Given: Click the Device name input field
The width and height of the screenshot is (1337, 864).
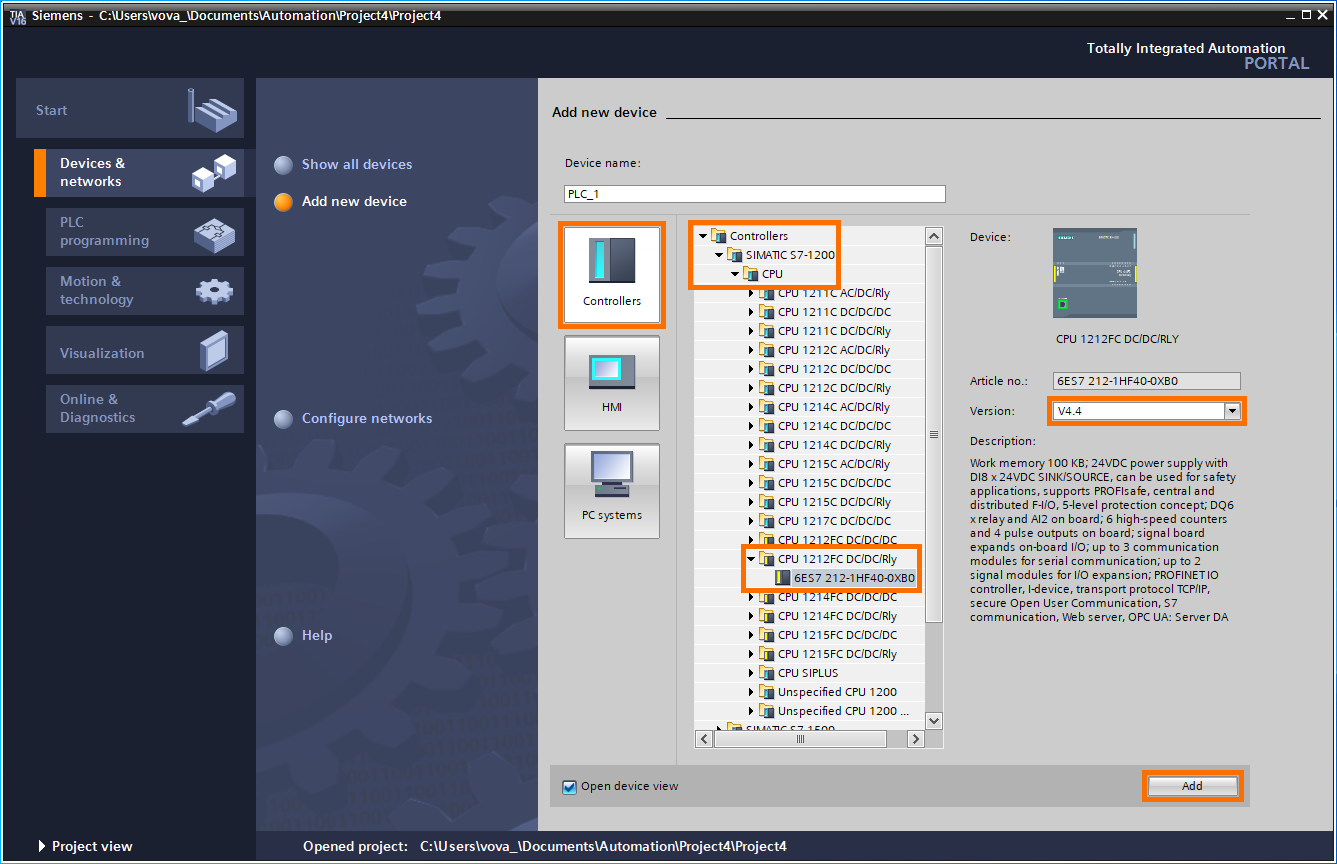Looking at the screenshot, I should (755, 194).
